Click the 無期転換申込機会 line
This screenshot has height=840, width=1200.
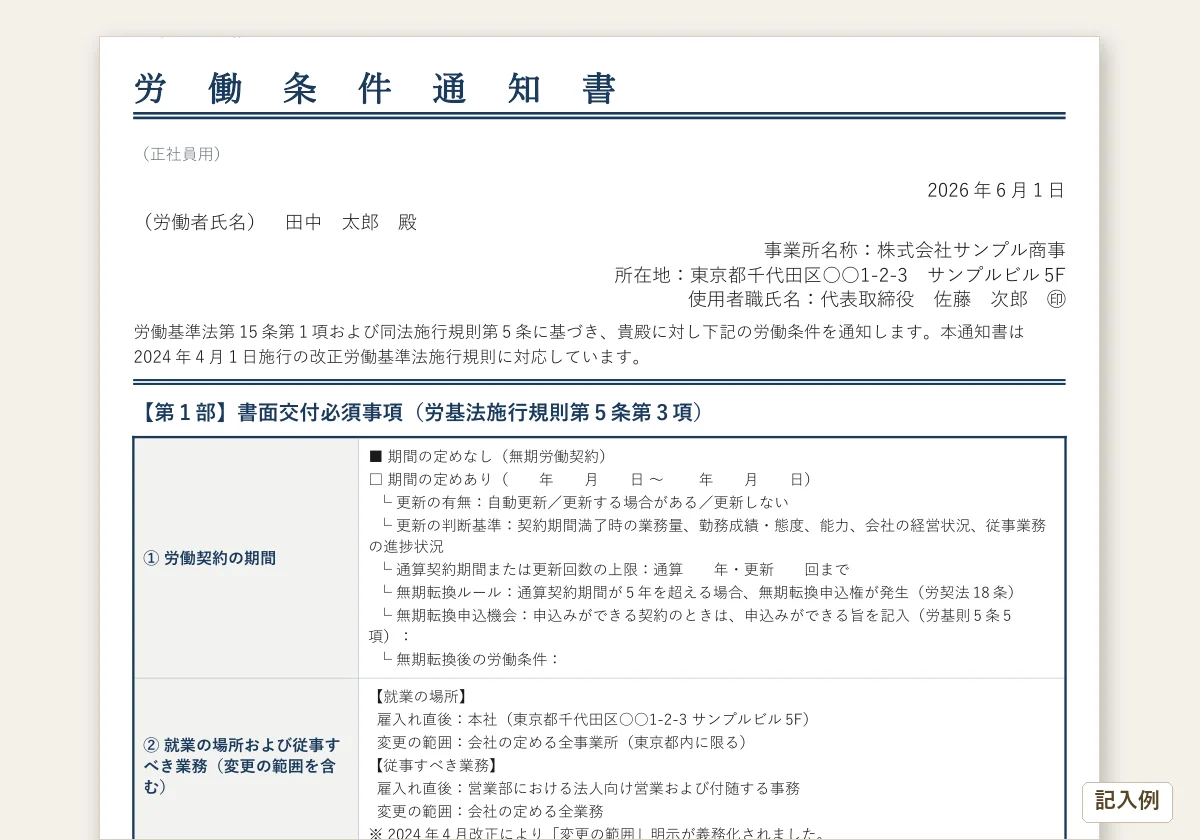pyautogui.click(x=691, y=626)
